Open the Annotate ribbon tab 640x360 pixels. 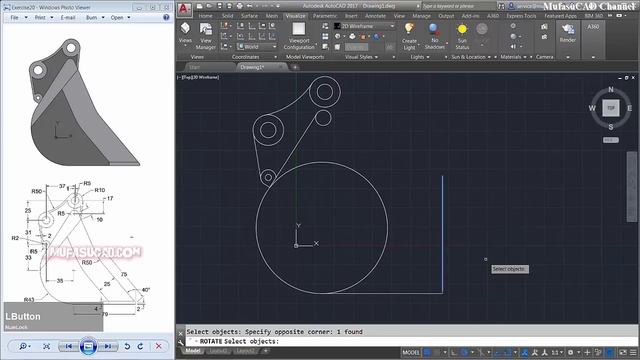pyautogui.click(x=375, y=16)
